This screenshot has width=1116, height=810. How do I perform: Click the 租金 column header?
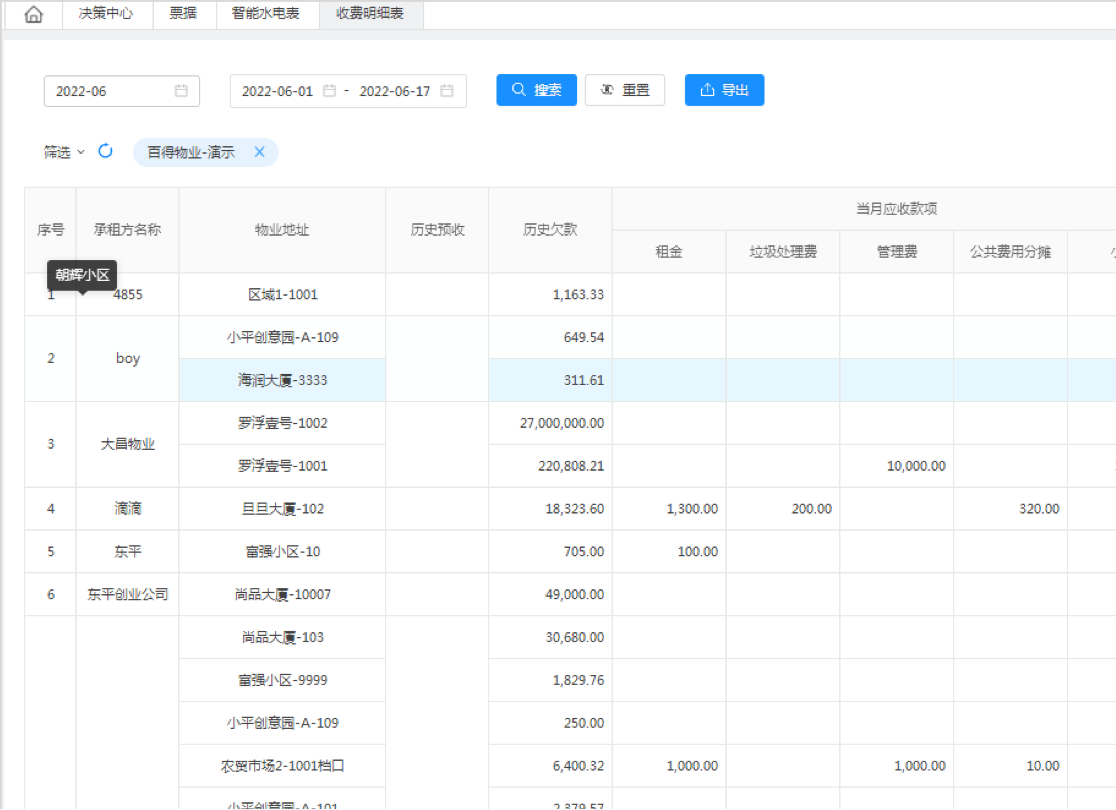pyautogui.click(x=669, y=251)
